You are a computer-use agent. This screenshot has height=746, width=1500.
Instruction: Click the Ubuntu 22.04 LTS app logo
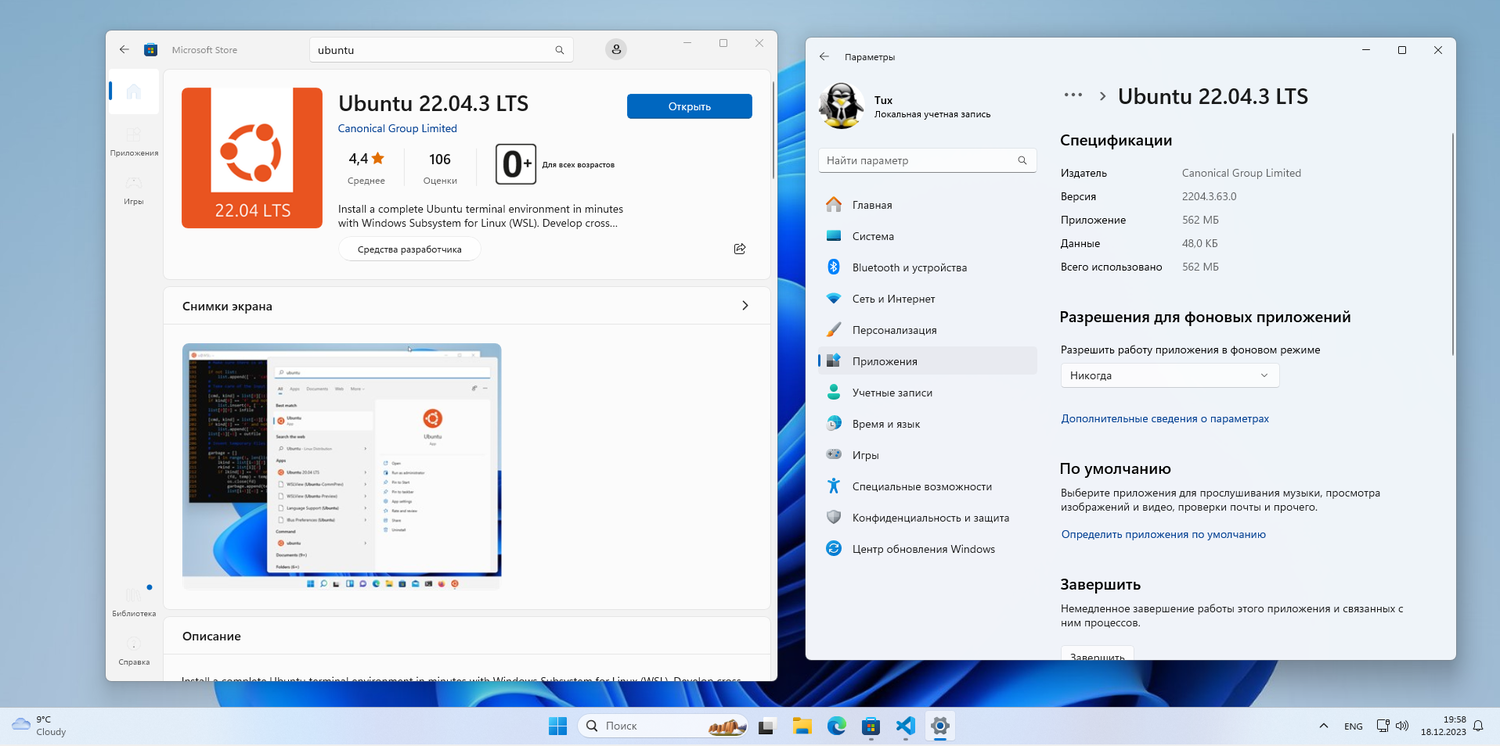pyautogui.click(x=252, y=158)
